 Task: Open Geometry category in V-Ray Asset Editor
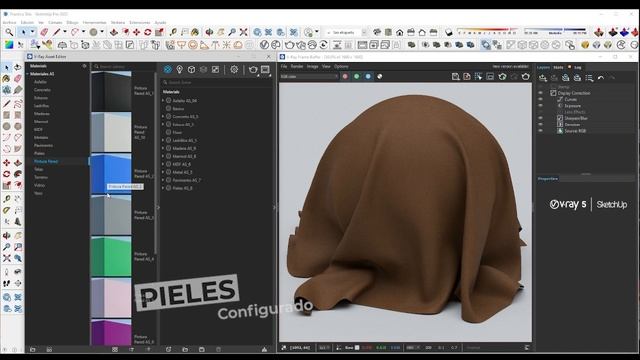(x=191, y=69)
